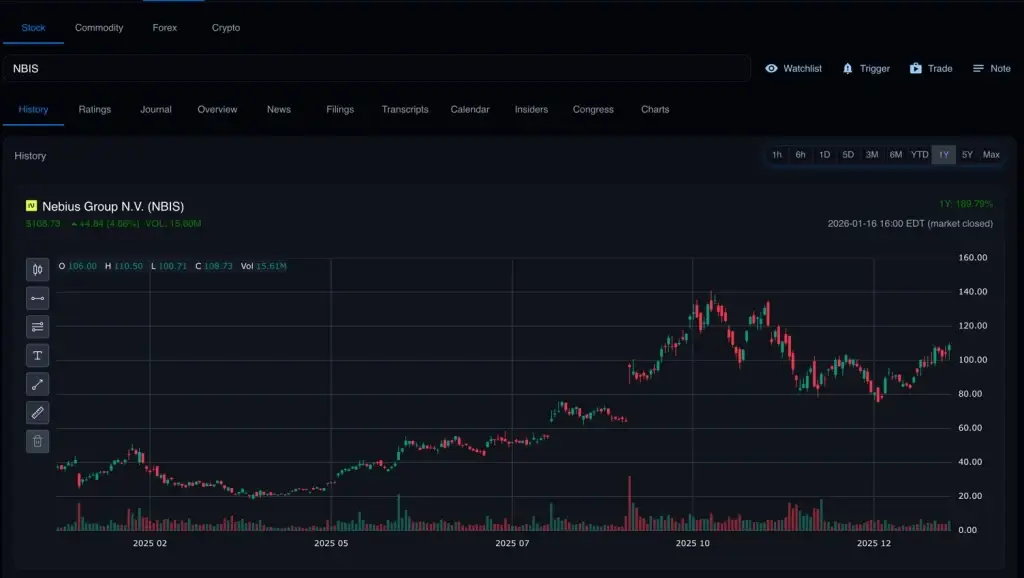This screenshot has width=1024, height=578.
Task: Click the NBIS ticker search field
Action: pyautogui.click(x=380, y=68)
